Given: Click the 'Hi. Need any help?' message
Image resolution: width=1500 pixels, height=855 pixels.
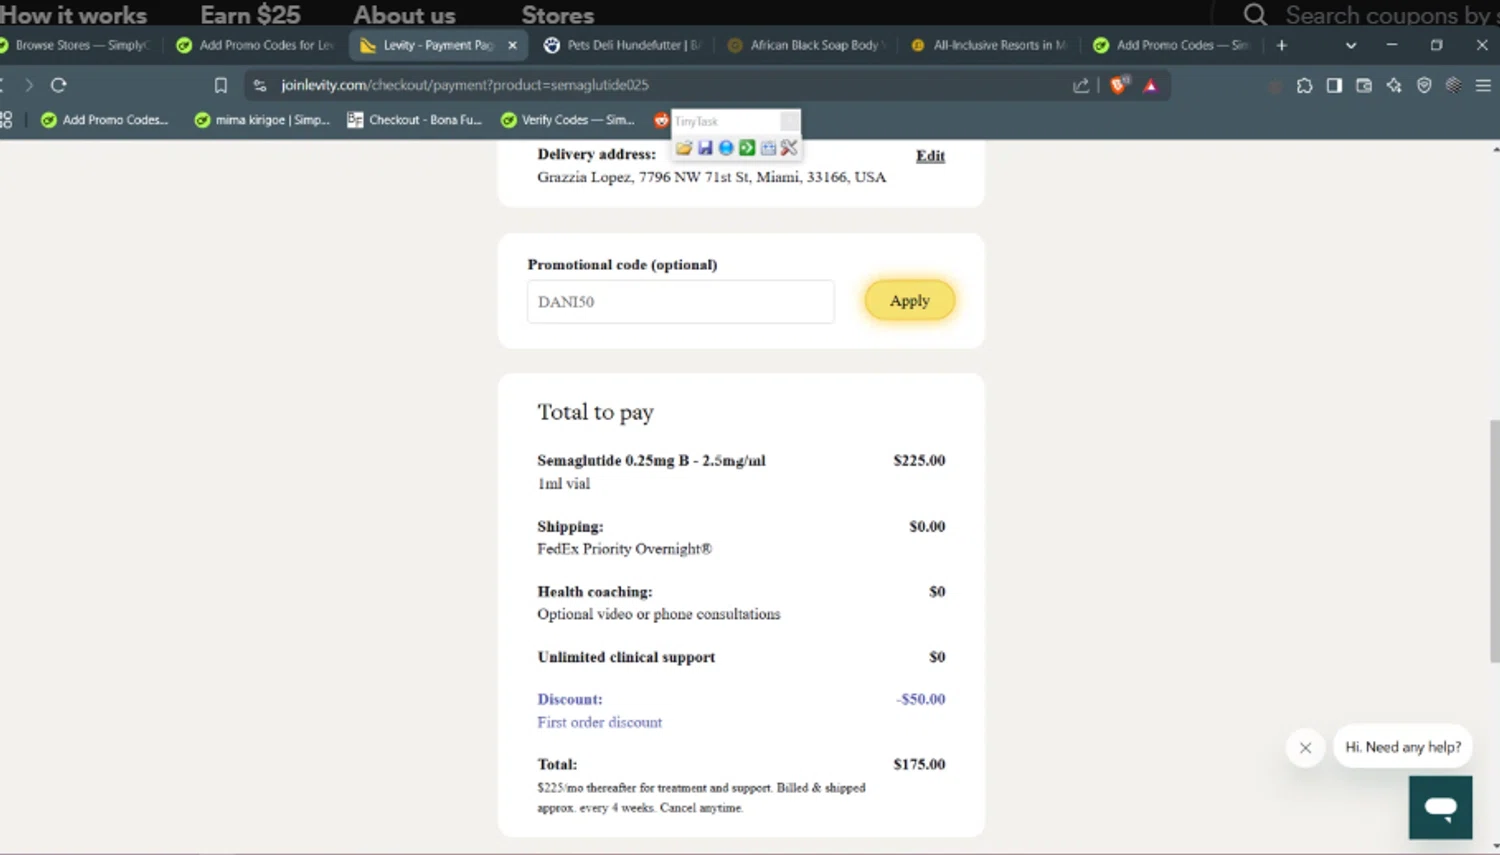Looking at the screenshot, I should point(1403,747).
